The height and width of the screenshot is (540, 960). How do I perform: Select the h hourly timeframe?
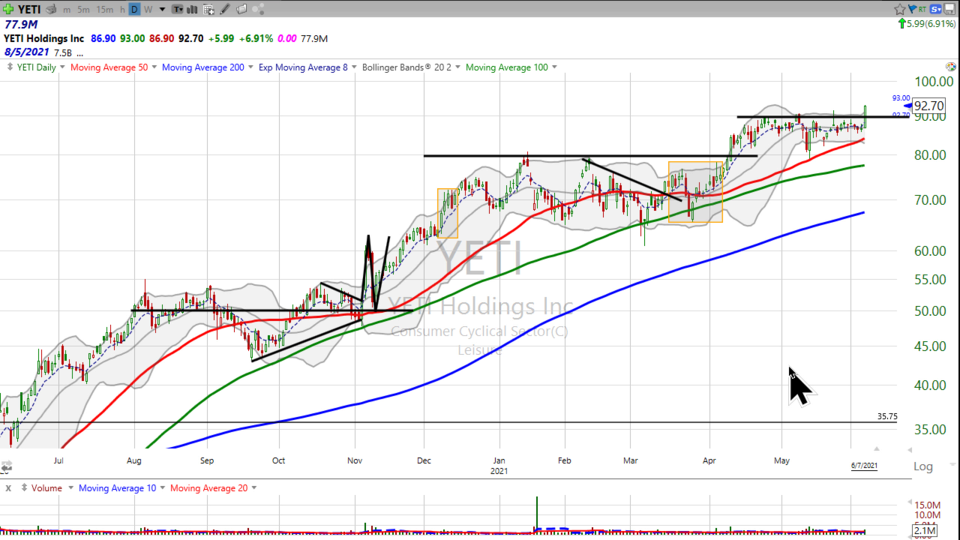point(122,9)
